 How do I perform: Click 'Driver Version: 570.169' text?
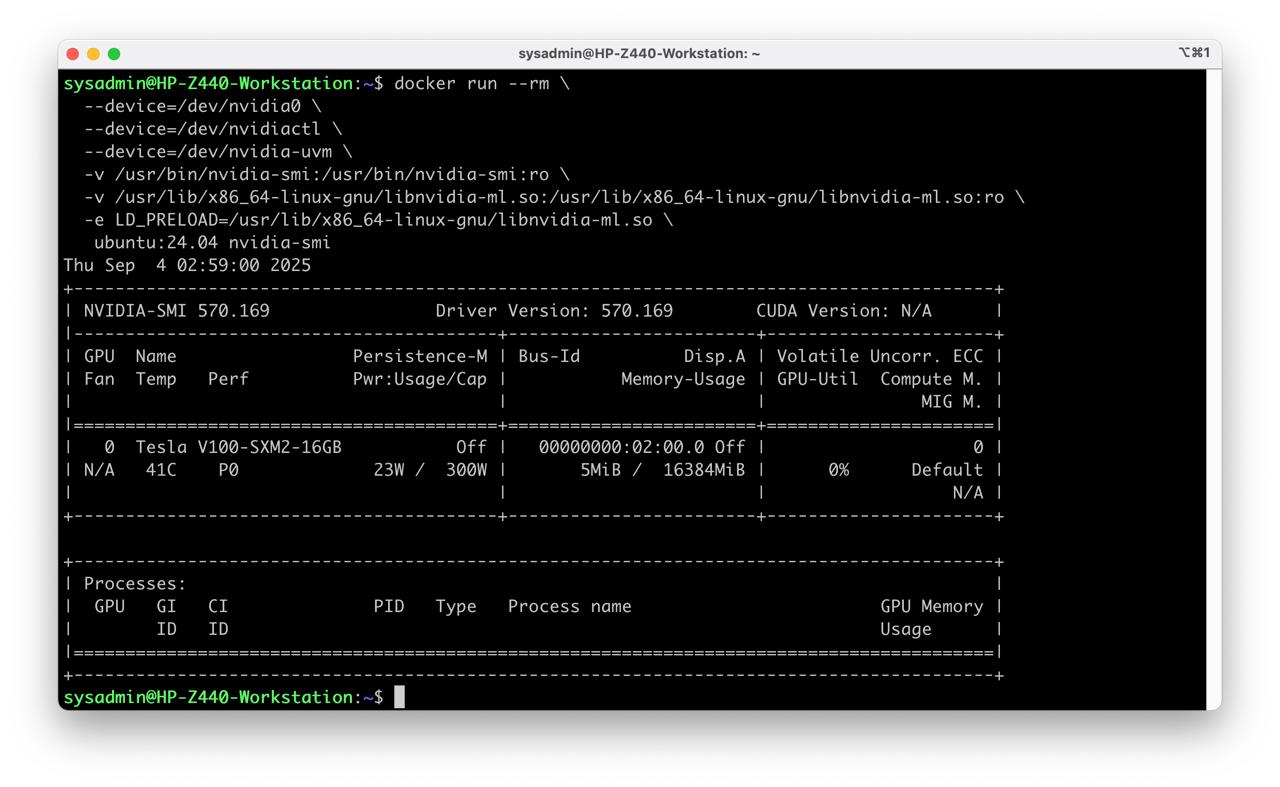click(554, 311)
